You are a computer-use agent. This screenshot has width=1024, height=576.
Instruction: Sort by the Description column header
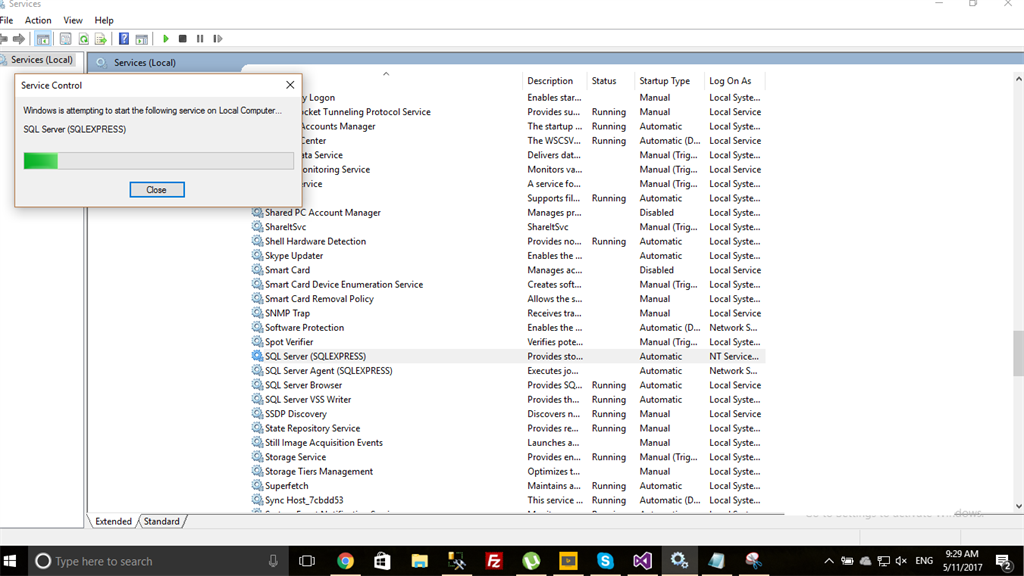pyautogui.click(x=550, y=81)
